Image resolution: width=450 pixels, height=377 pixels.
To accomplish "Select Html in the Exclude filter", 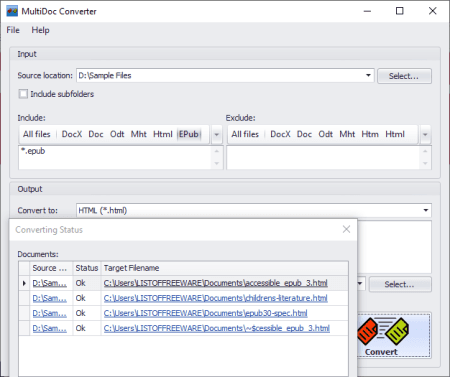I will pos(395,134).
